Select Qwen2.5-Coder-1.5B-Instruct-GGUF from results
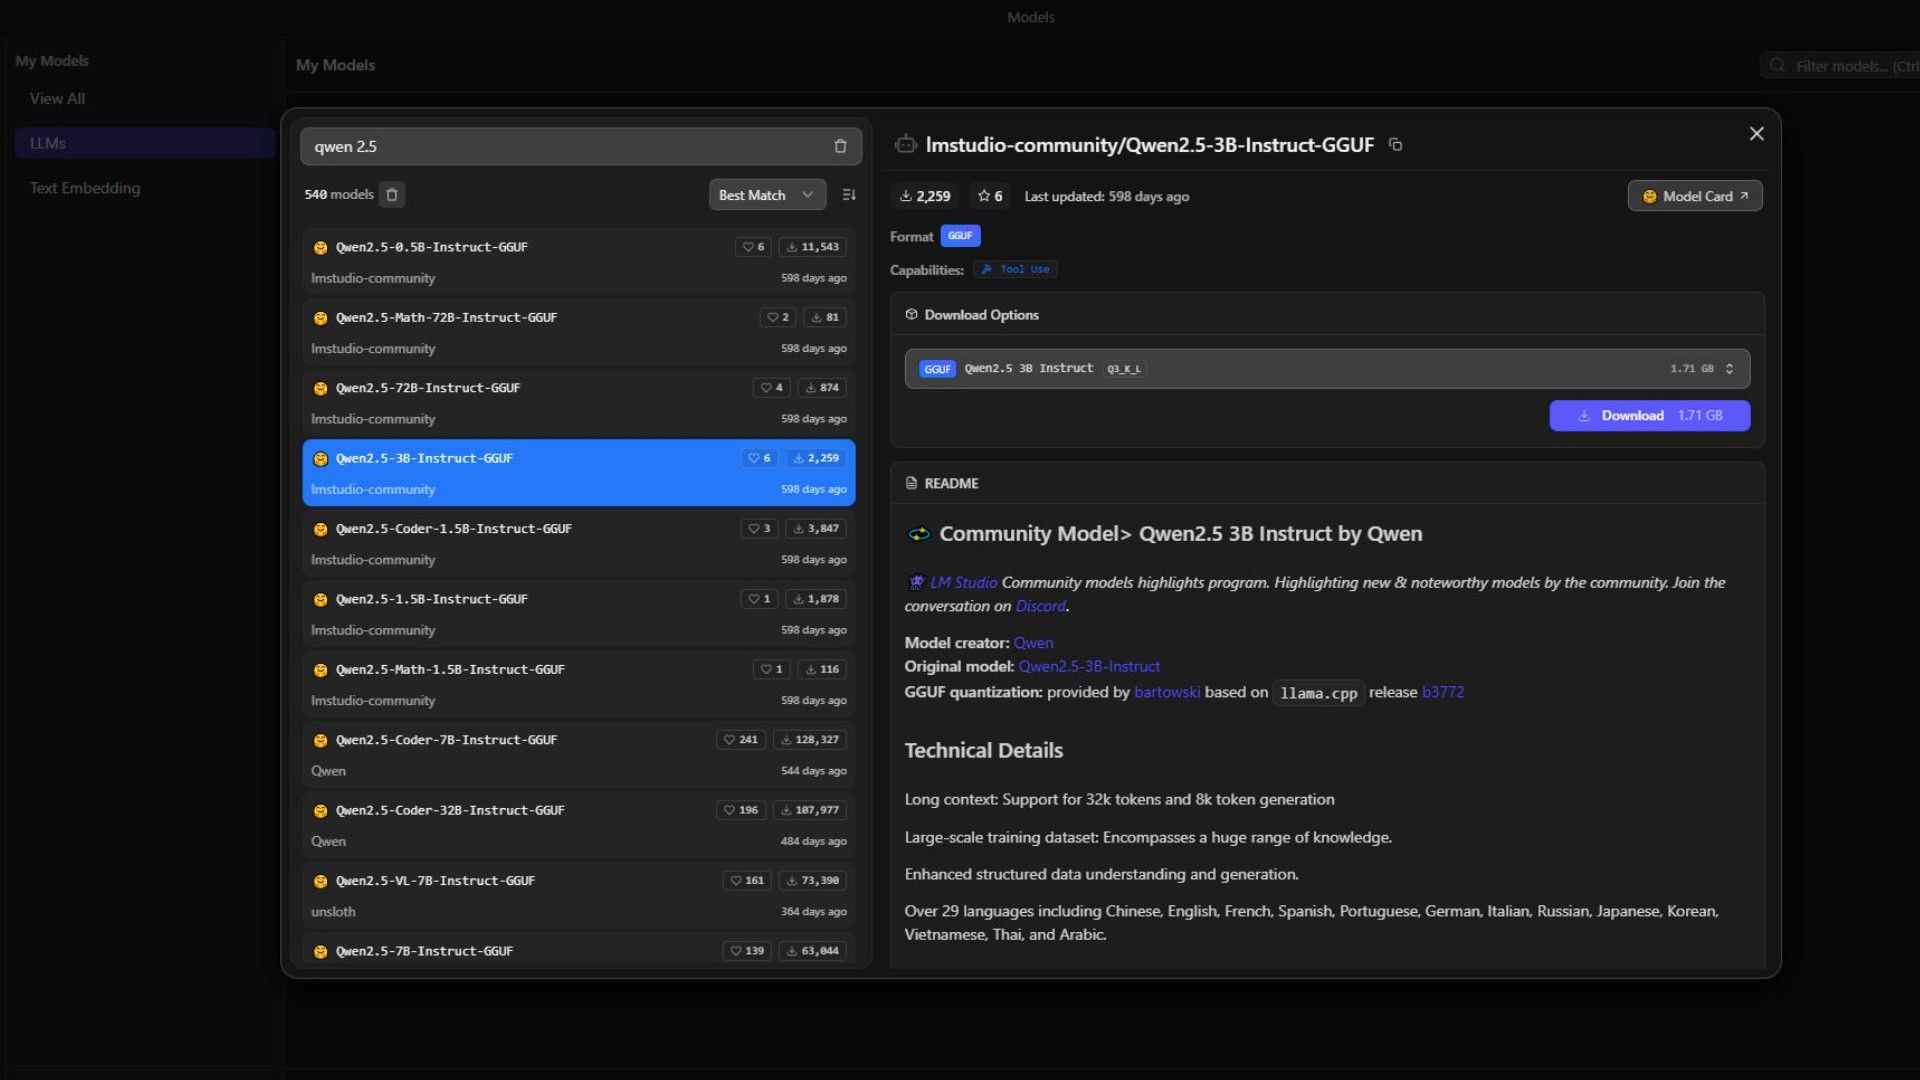Viewport: 1920px width, 1080px height. [x=578, y=544]
